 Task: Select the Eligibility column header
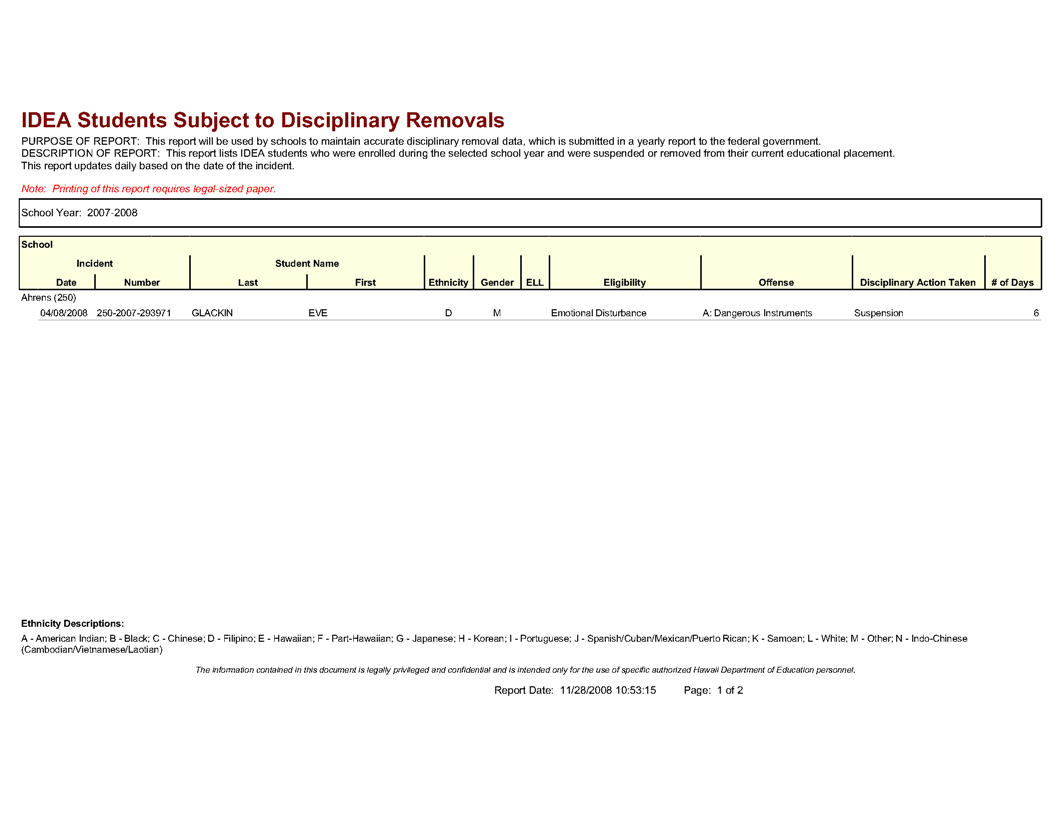pos(624,282)
